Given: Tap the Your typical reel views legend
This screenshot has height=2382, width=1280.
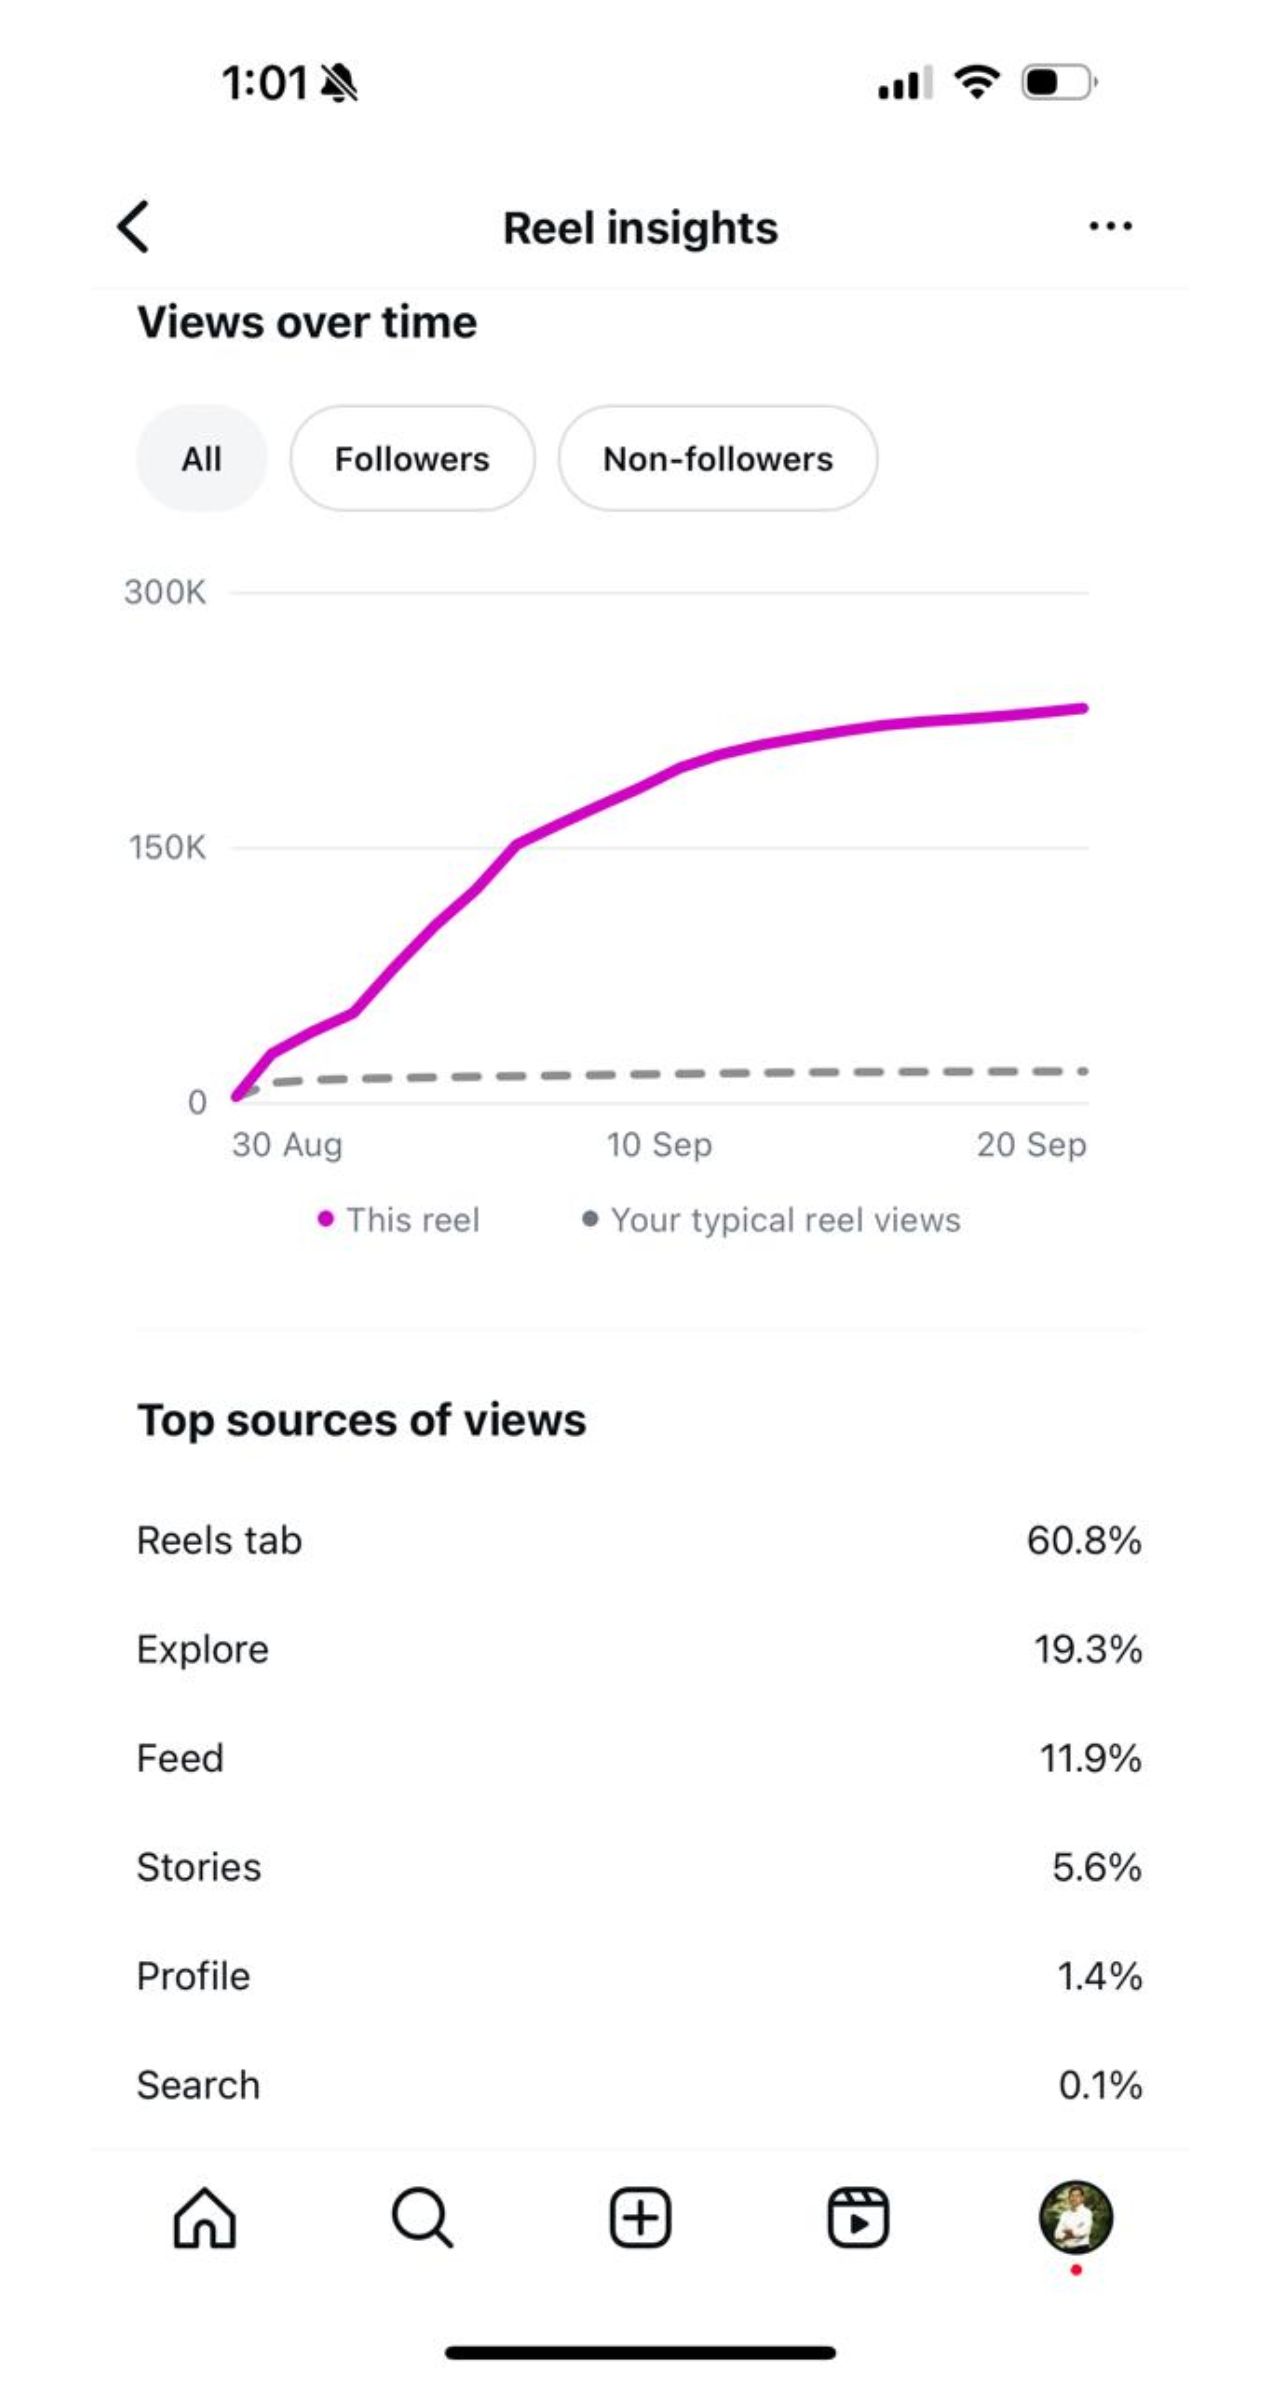Looking at the screenshot, I should pyautogui.click(x=785, y=1220).
